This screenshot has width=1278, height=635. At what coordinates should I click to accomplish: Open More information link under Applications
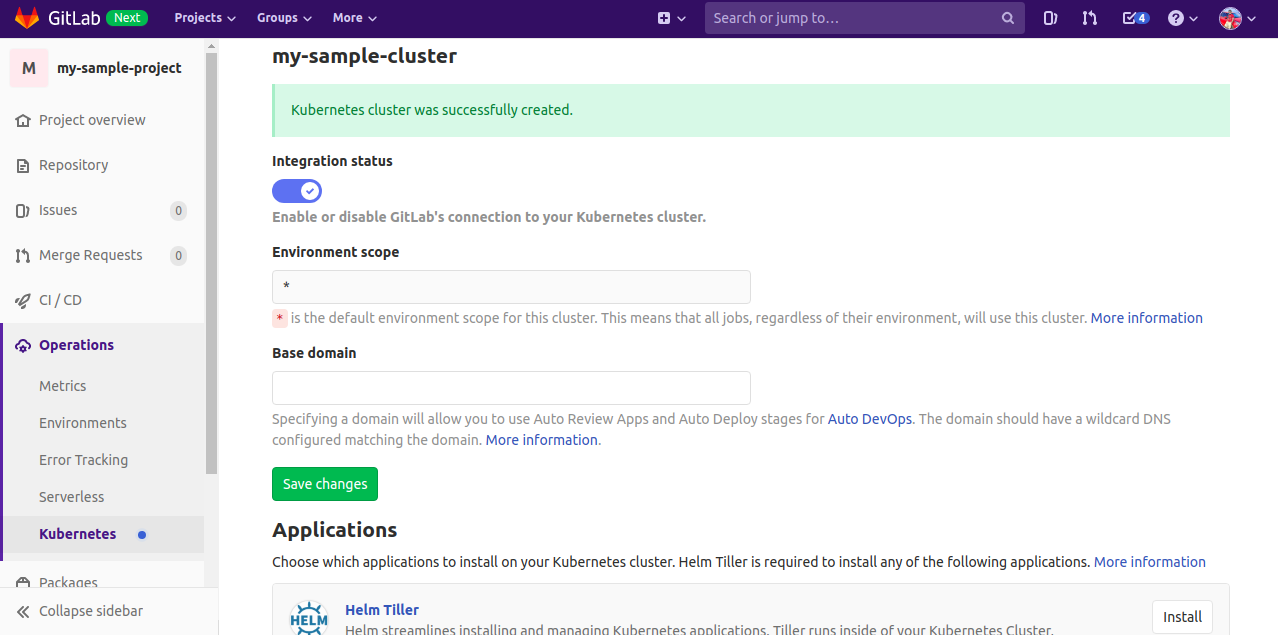click(x=1150, y=562)
